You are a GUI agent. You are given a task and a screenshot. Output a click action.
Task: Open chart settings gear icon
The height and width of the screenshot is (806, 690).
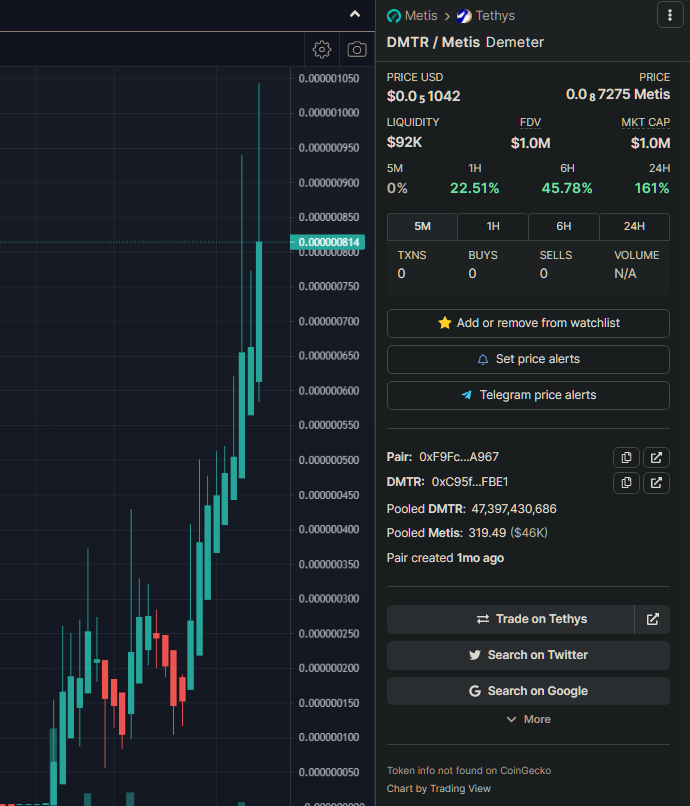322,49
